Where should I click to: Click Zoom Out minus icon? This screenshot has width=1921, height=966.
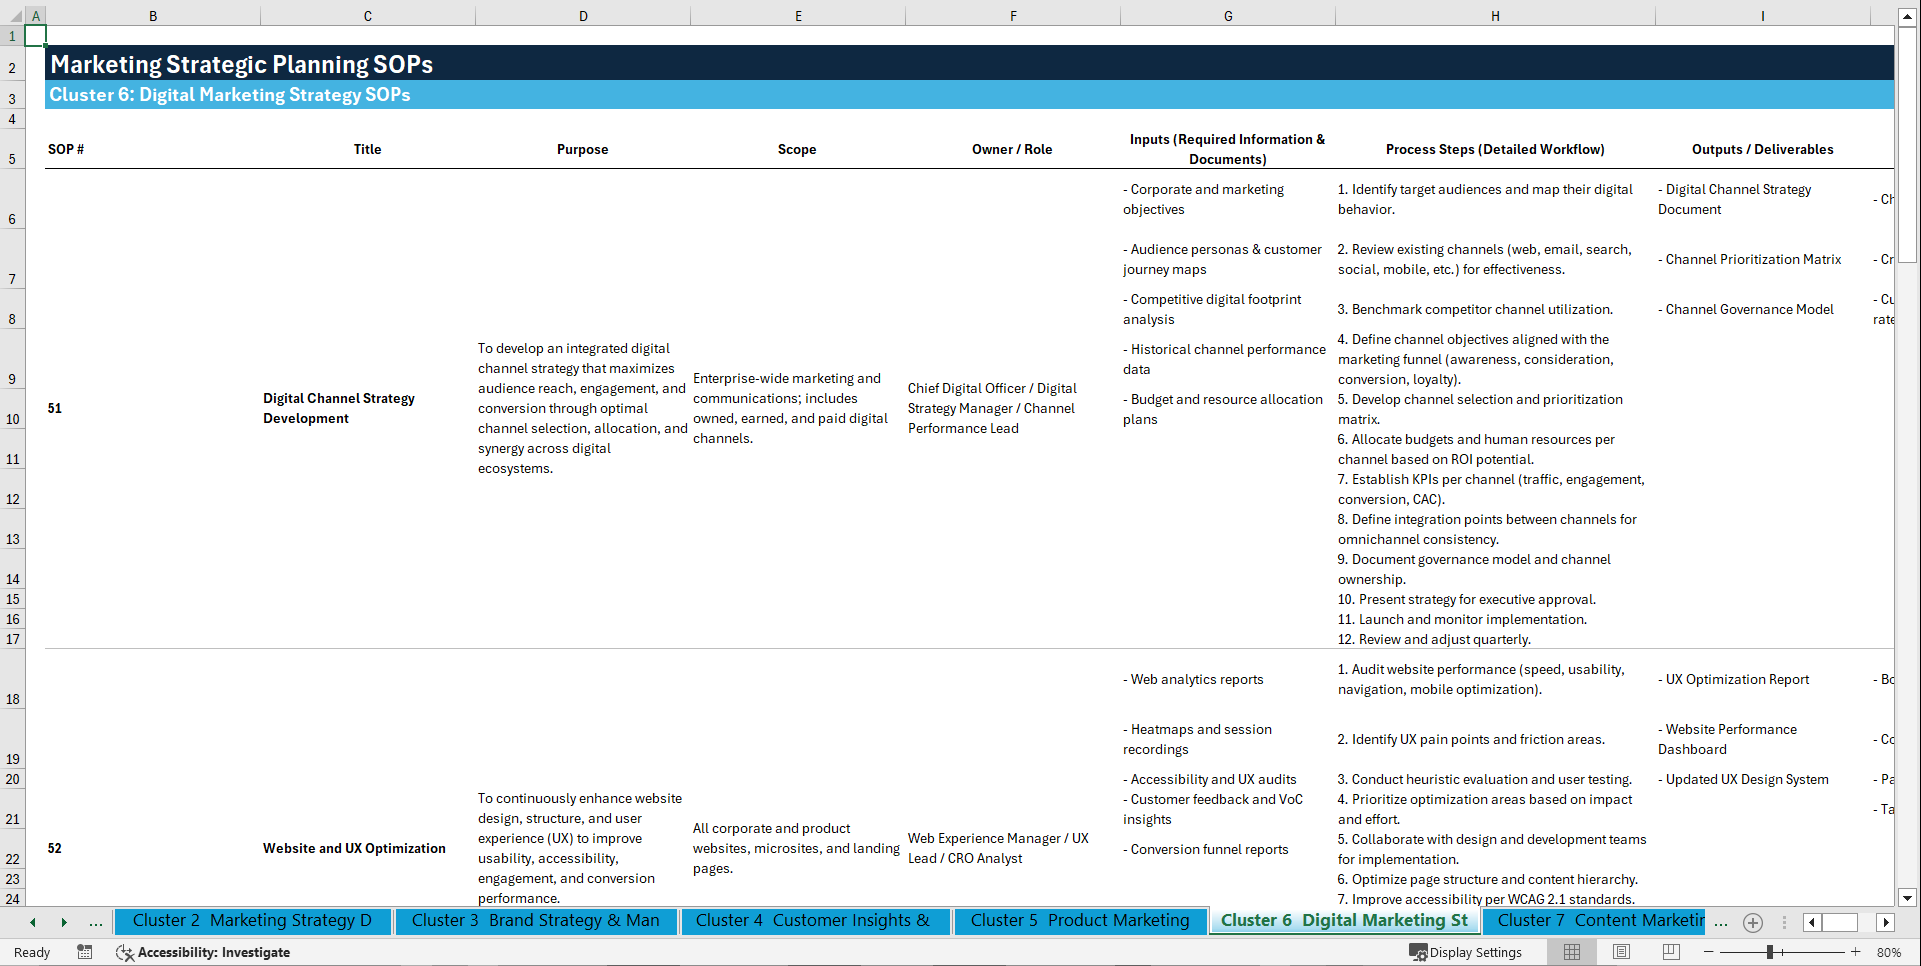(x=1710, y=952)
